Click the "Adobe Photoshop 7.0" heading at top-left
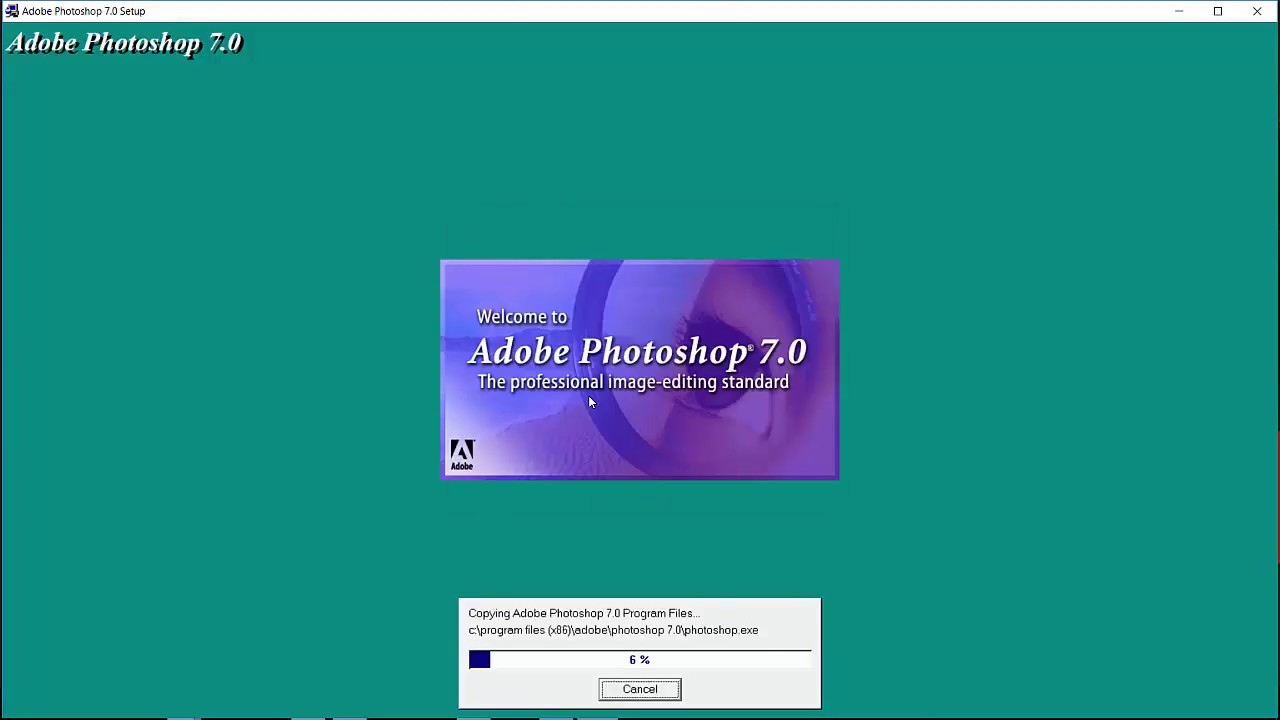 coord(125,43)
